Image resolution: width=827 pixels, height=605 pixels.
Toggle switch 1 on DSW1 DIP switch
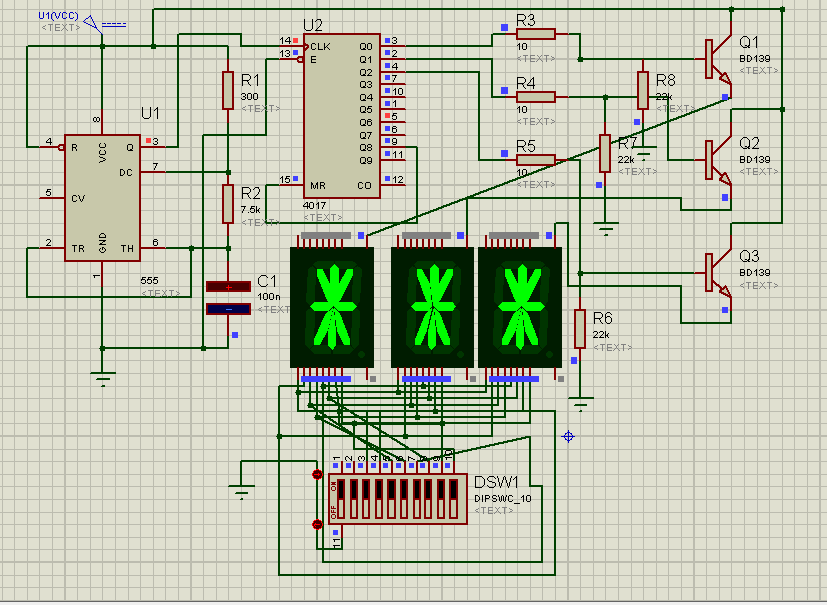pos(341,498)
